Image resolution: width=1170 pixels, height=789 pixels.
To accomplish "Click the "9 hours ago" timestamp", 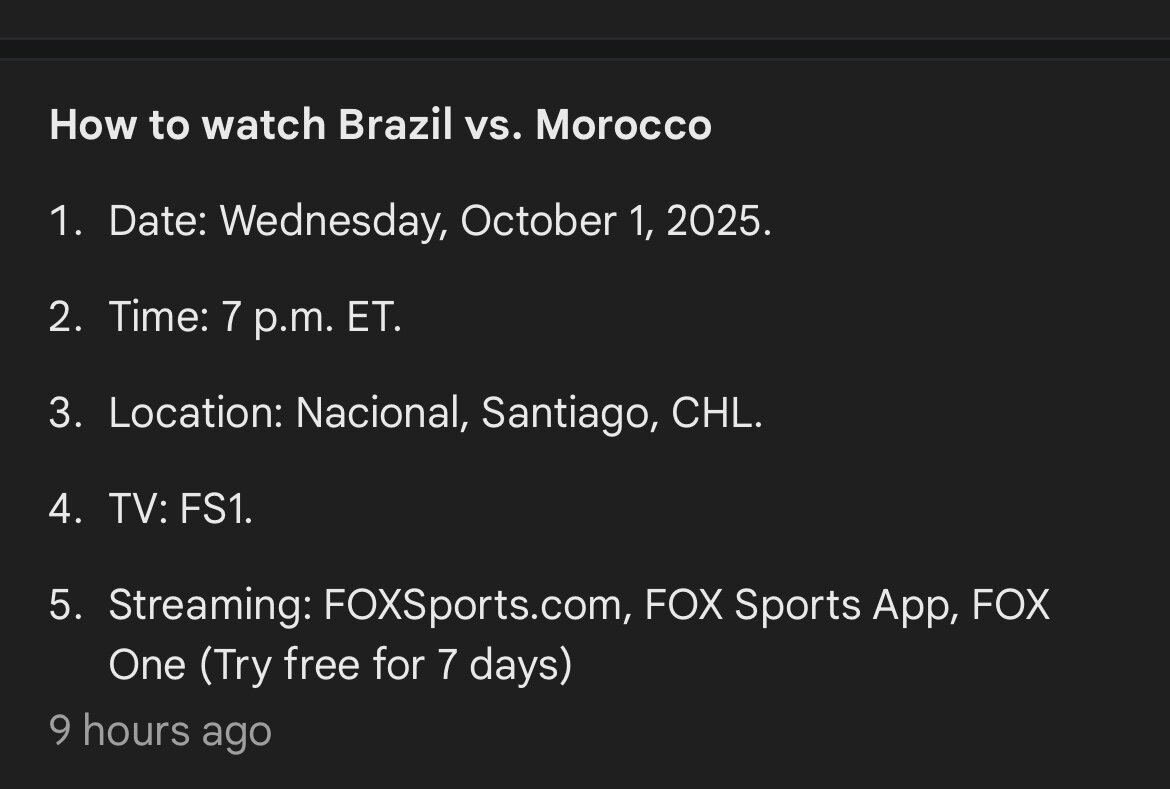I will [x=160, y=731].
